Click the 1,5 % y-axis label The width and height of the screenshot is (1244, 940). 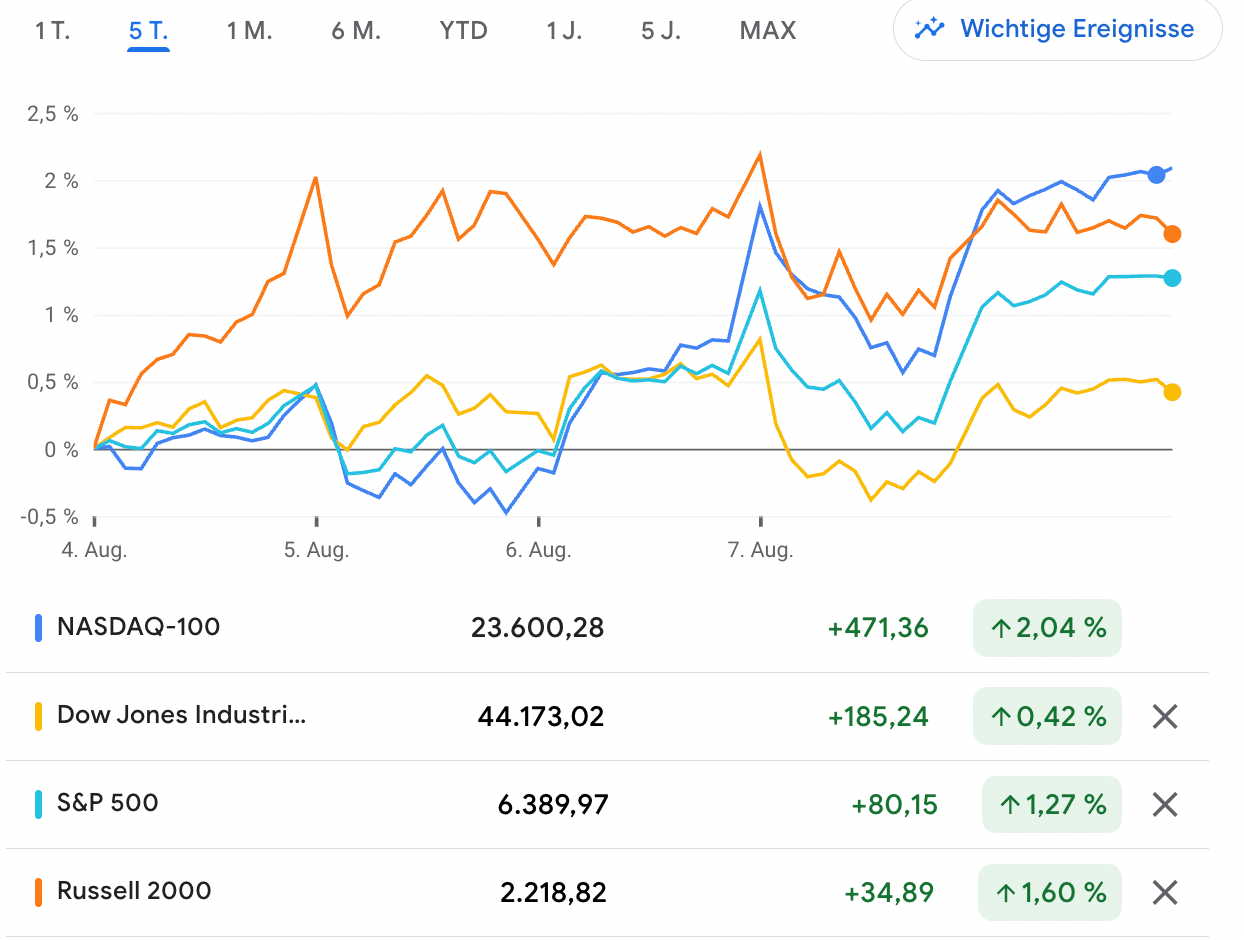tap(53, 248)
